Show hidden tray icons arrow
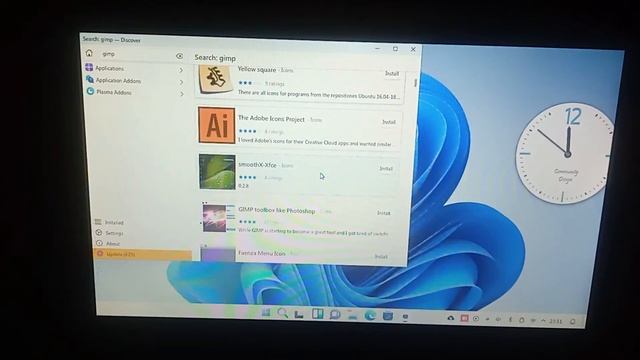 [543, 321]
